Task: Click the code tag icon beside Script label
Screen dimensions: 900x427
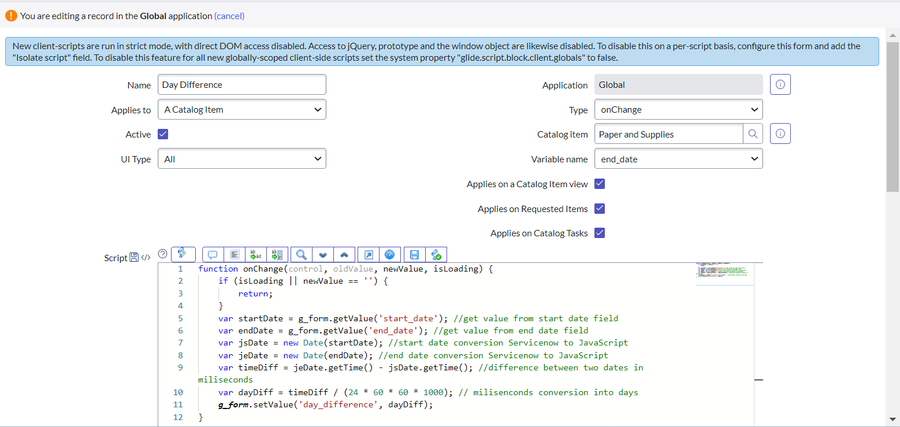Action: point(146,258)
